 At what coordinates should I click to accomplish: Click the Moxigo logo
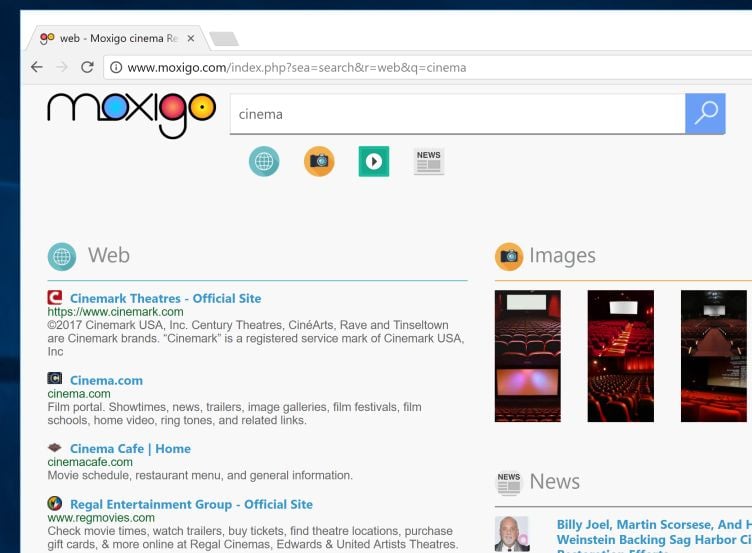(x=131, y=115)
